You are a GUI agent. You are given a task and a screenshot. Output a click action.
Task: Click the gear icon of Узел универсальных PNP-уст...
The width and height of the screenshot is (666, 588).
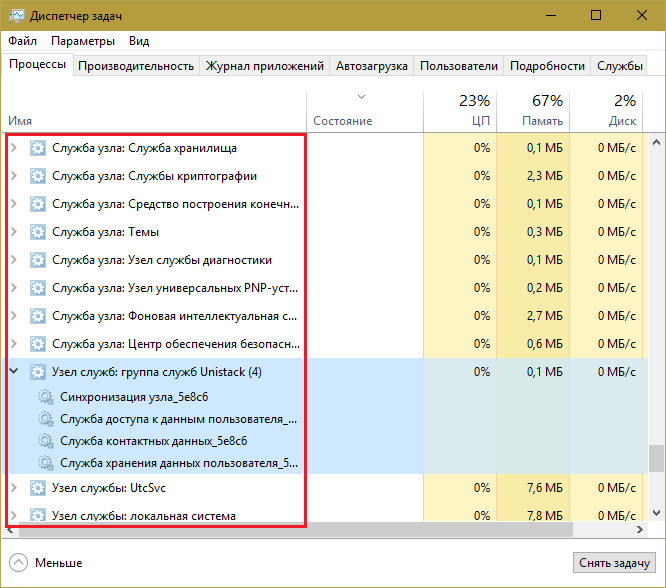click(38, 288)
